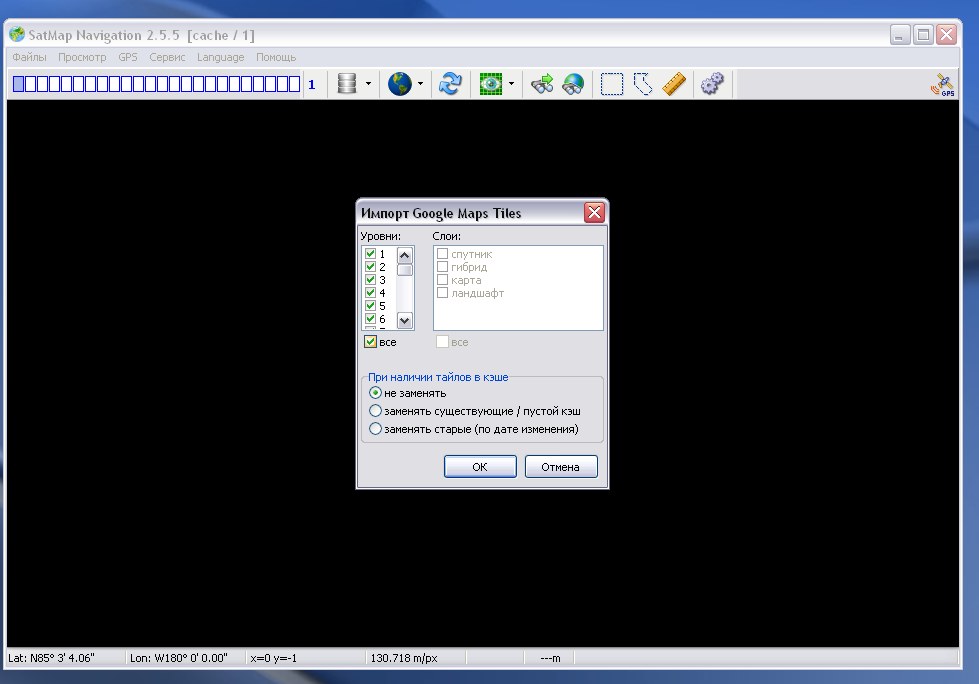Open the dropdown arrow beside the globe icon
The height and width of the screenshot is (684, 979).
click(x=420, y=84)
